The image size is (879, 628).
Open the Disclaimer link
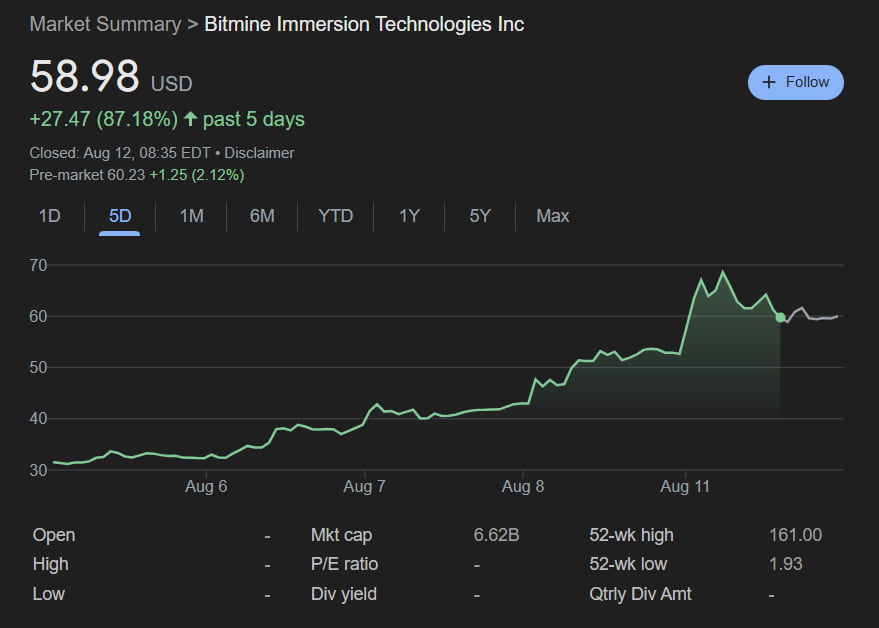click(x=259, y=153)
